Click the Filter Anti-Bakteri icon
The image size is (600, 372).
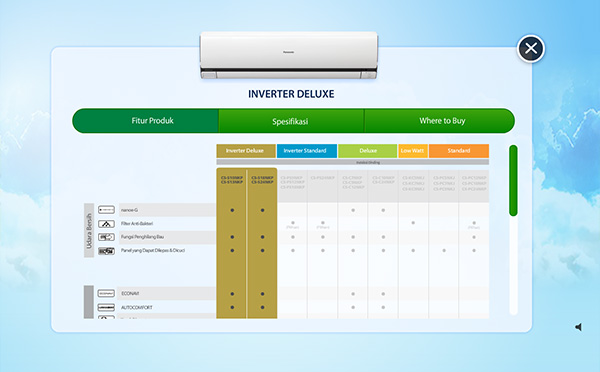(x=106, y=224)
